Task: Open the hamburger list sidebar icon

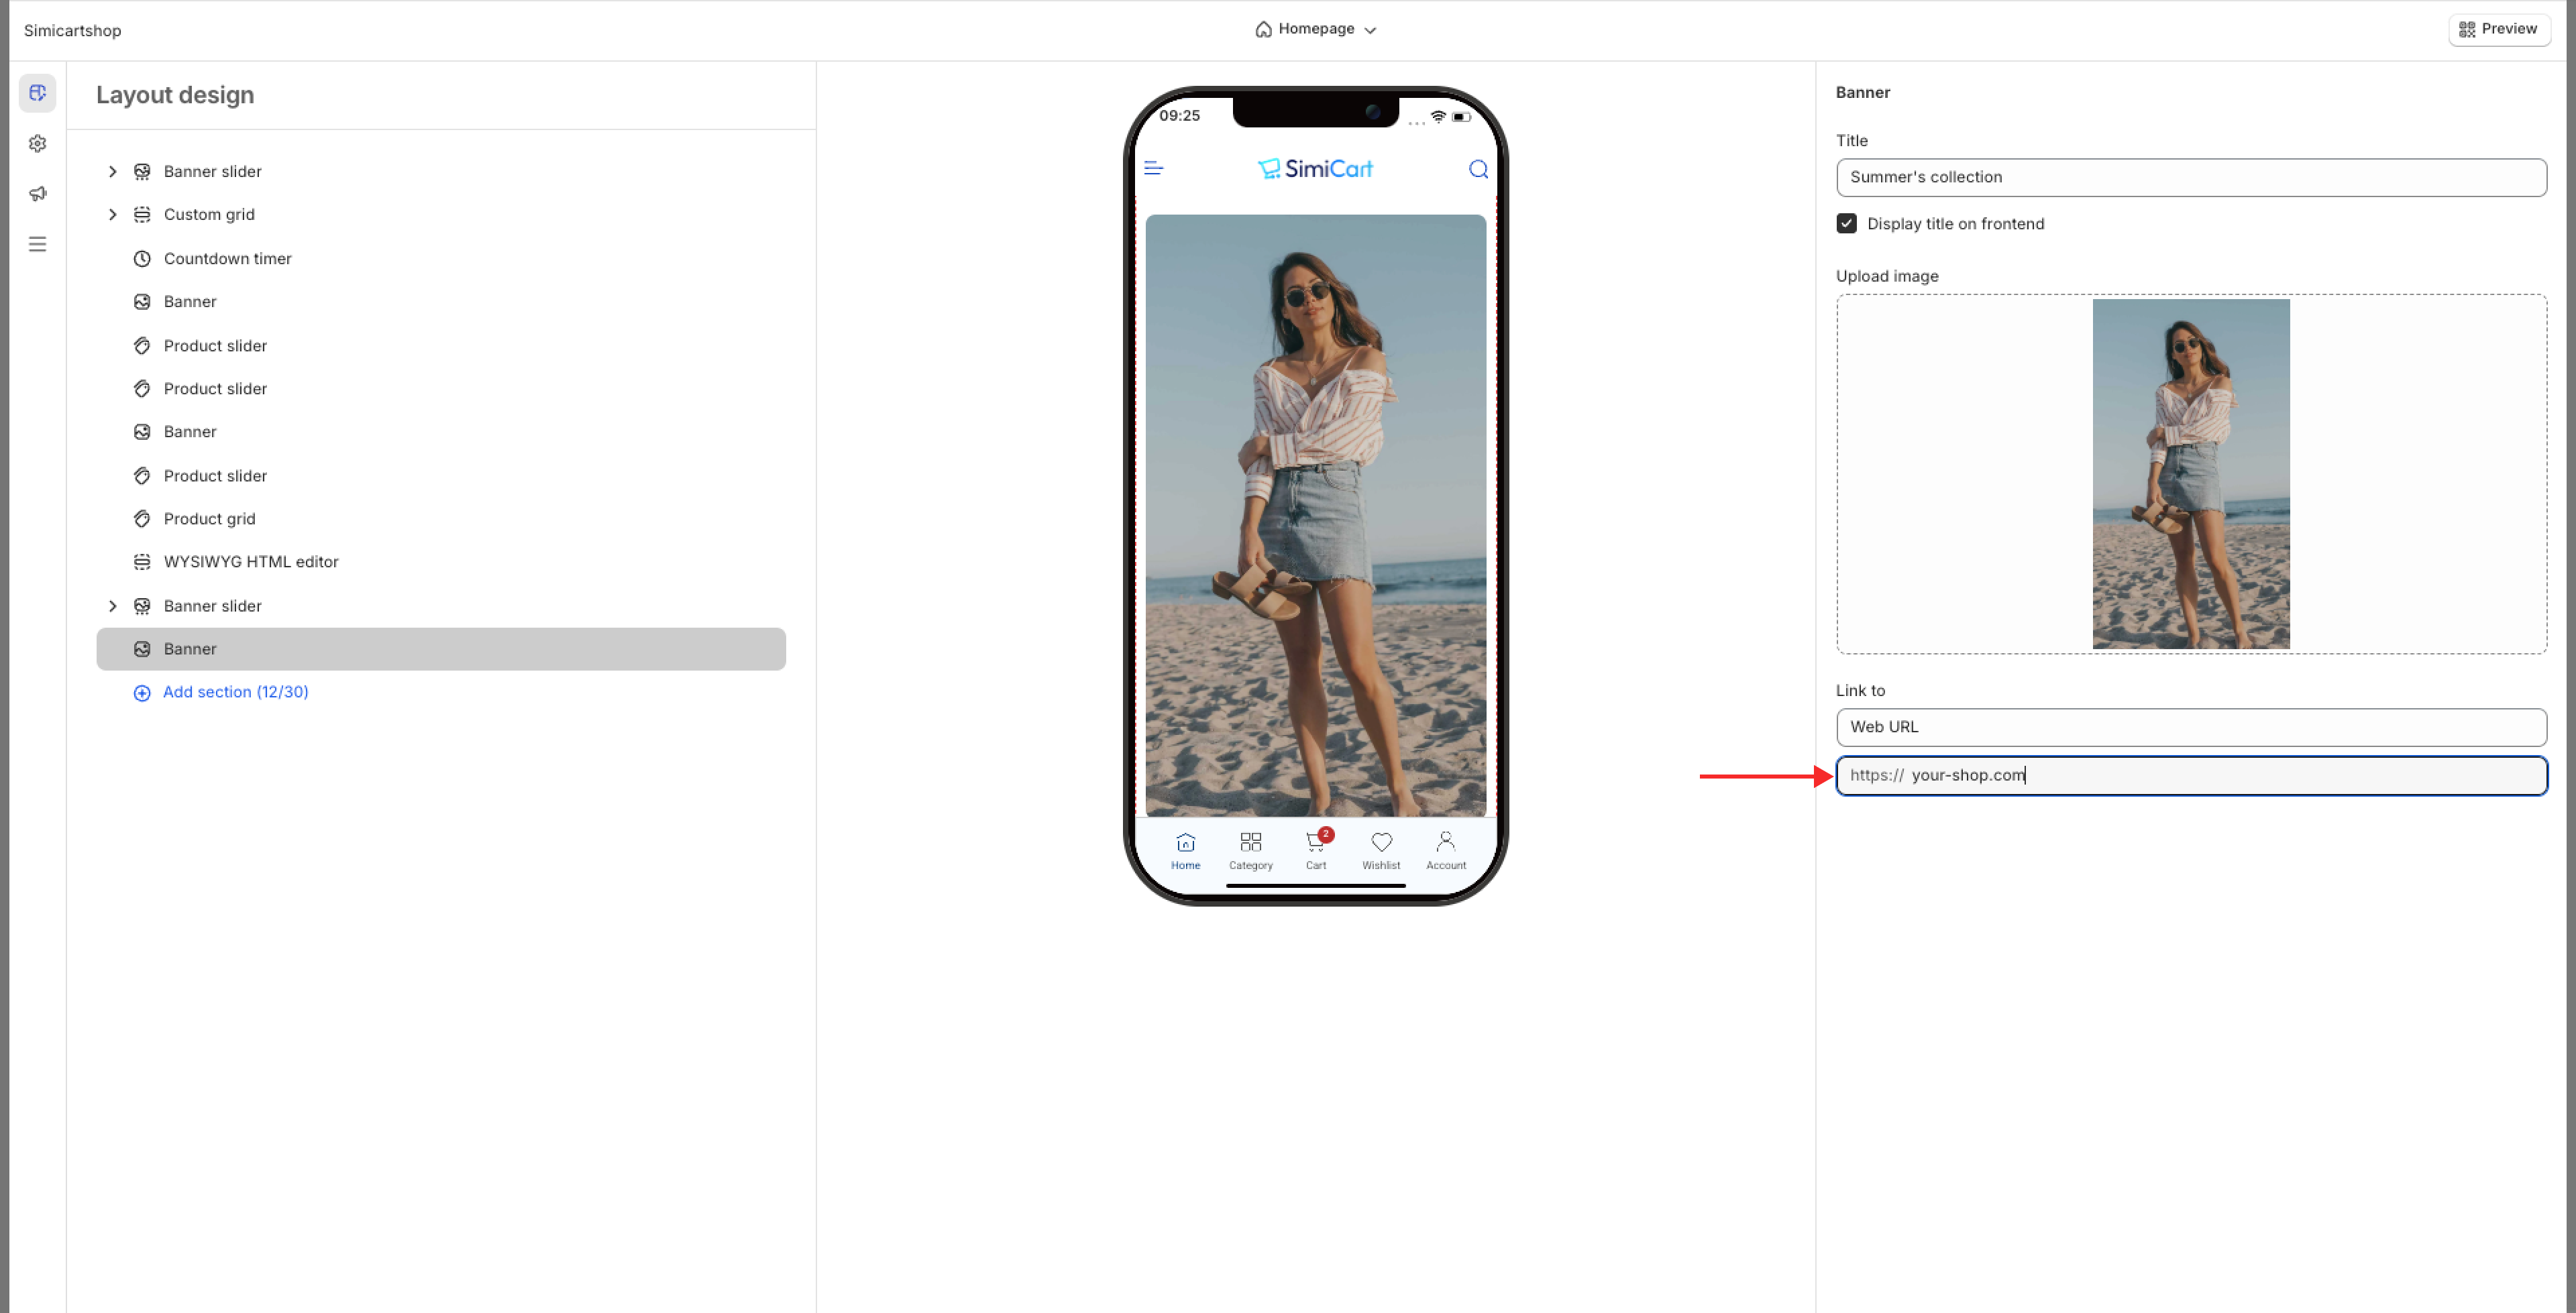Action: click(38, 245)
